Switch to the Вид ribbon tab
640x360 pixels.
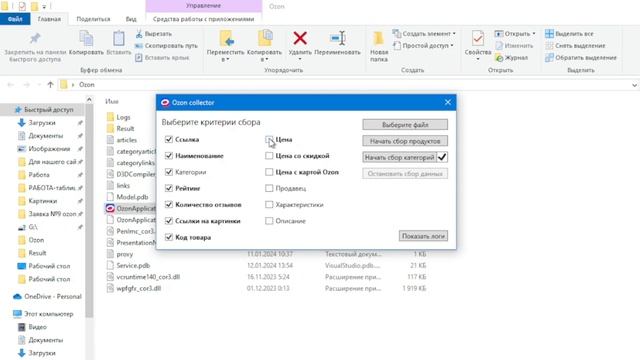[131, 19]
